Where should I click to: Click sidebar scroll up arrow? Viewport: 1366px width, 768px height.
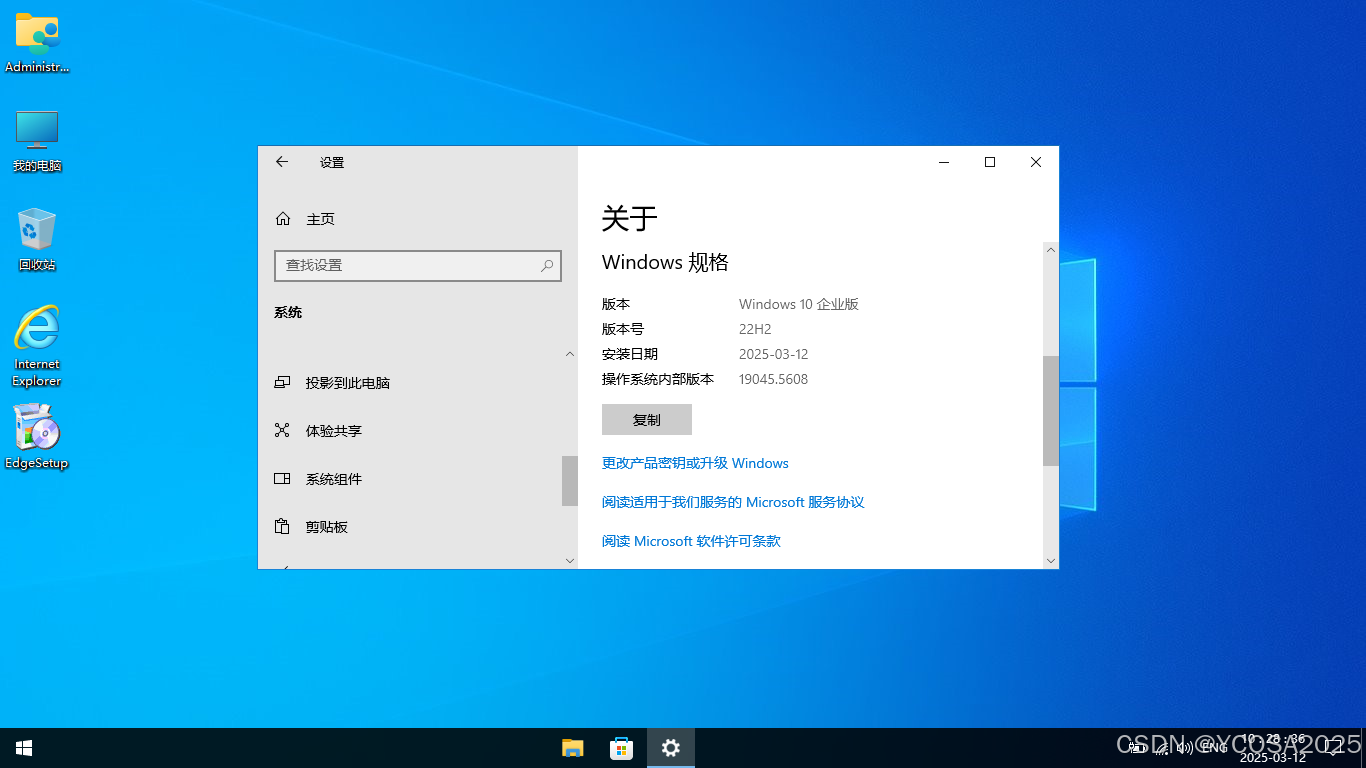[x=570, y=354]
